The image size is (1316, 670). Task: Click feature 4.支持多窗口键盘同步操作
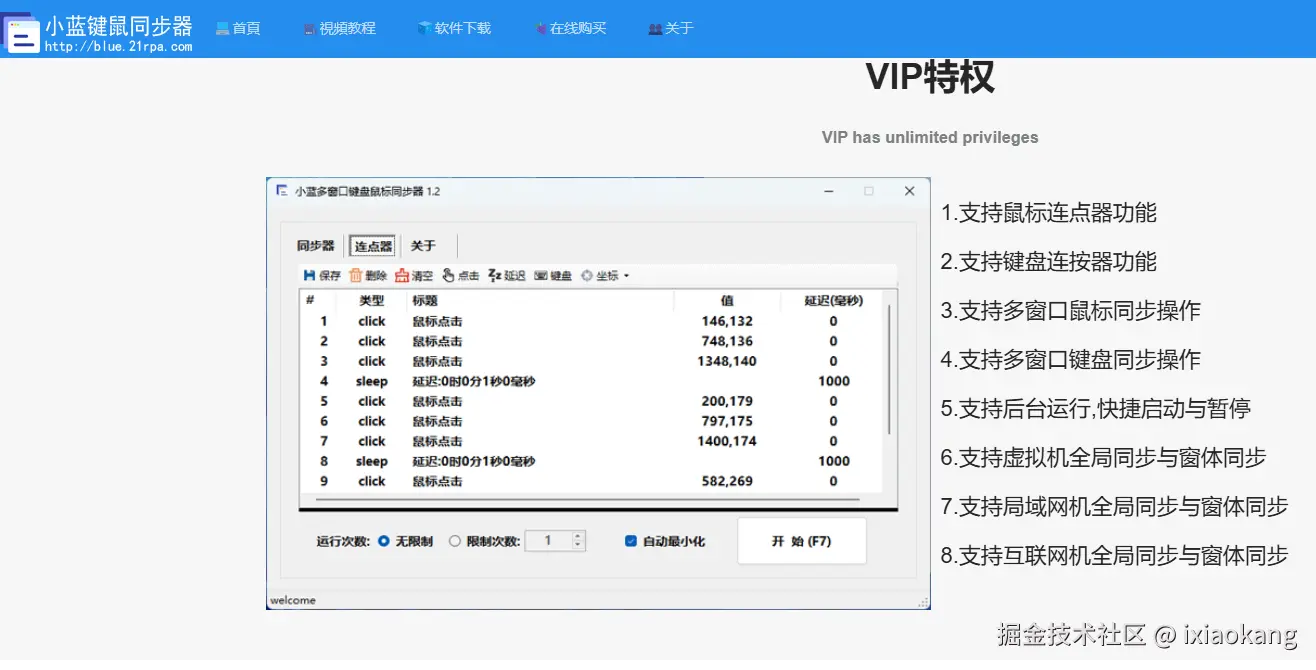[x=1071, y=359]
